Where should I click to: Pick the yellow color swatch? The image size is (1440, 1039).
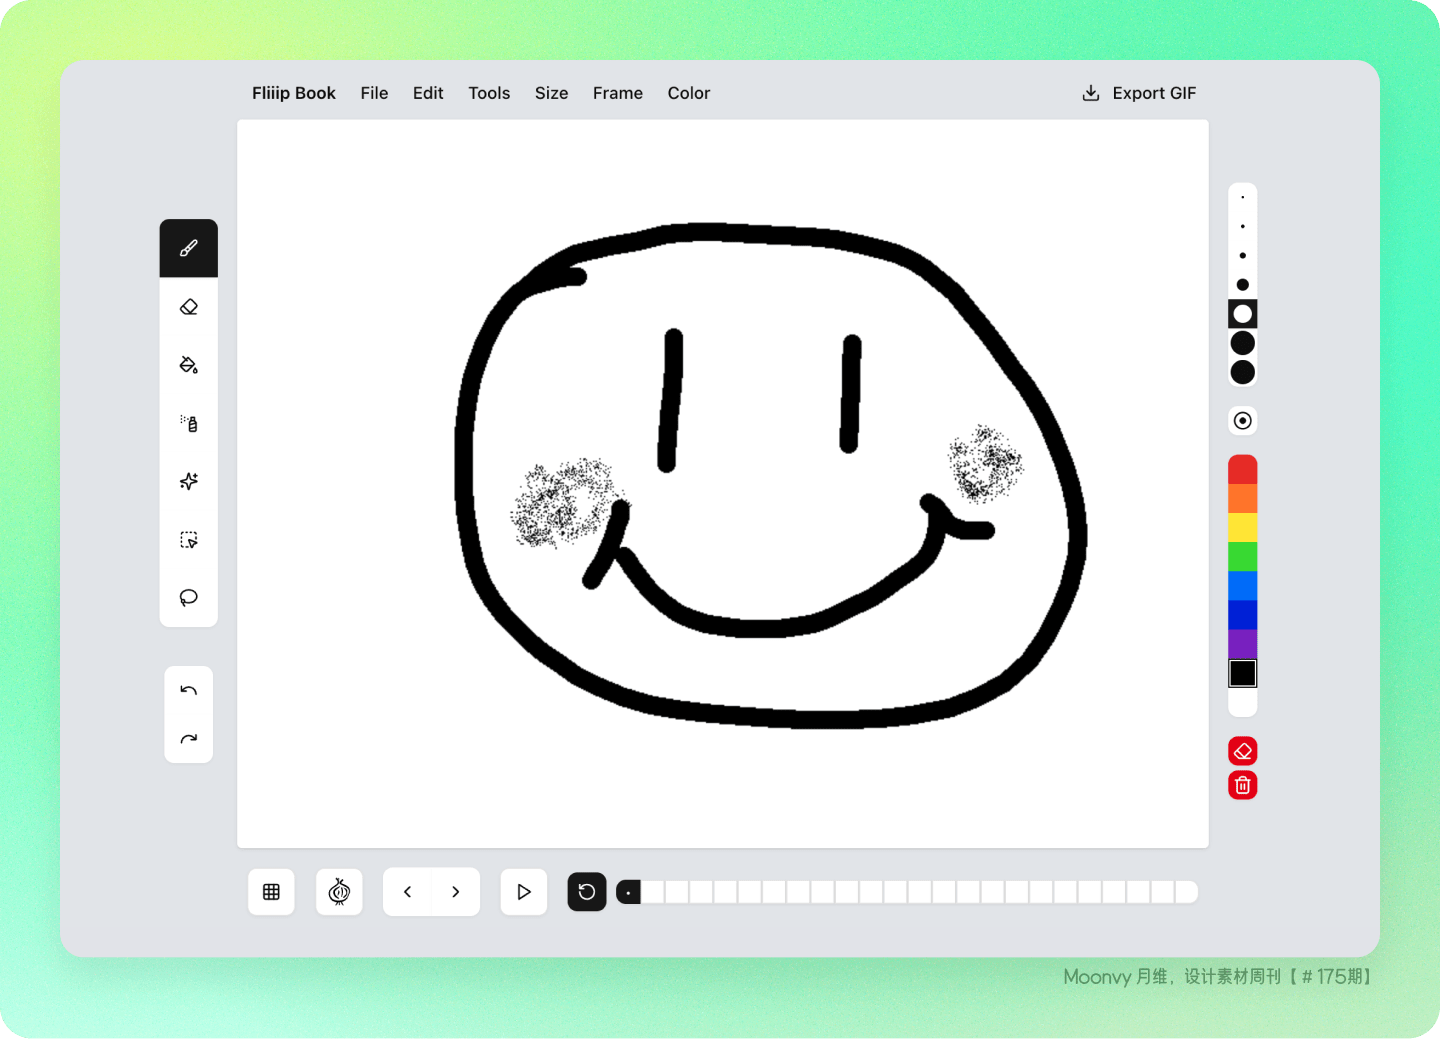tap(1243, 528)
